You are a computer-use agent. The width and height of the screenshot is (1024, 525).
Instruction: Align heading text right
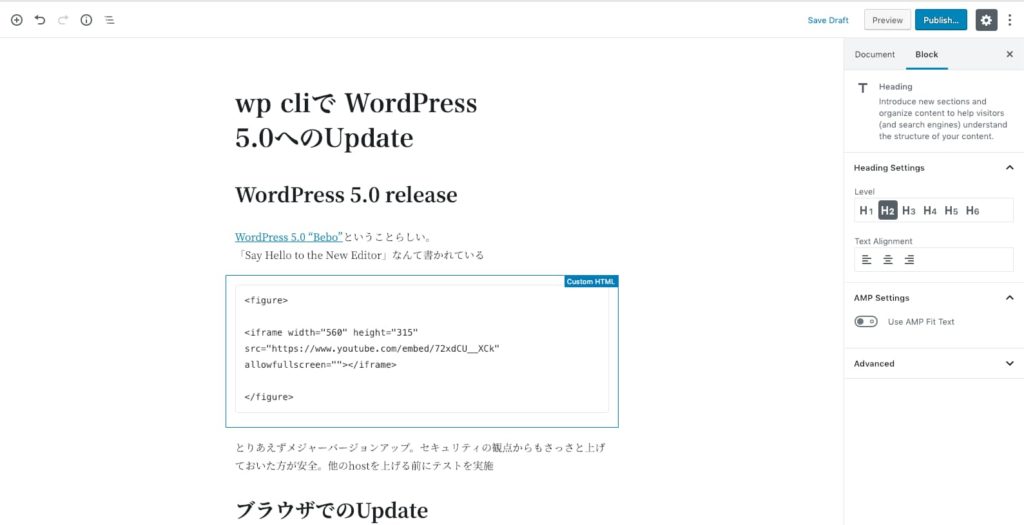tap(909, 259)
